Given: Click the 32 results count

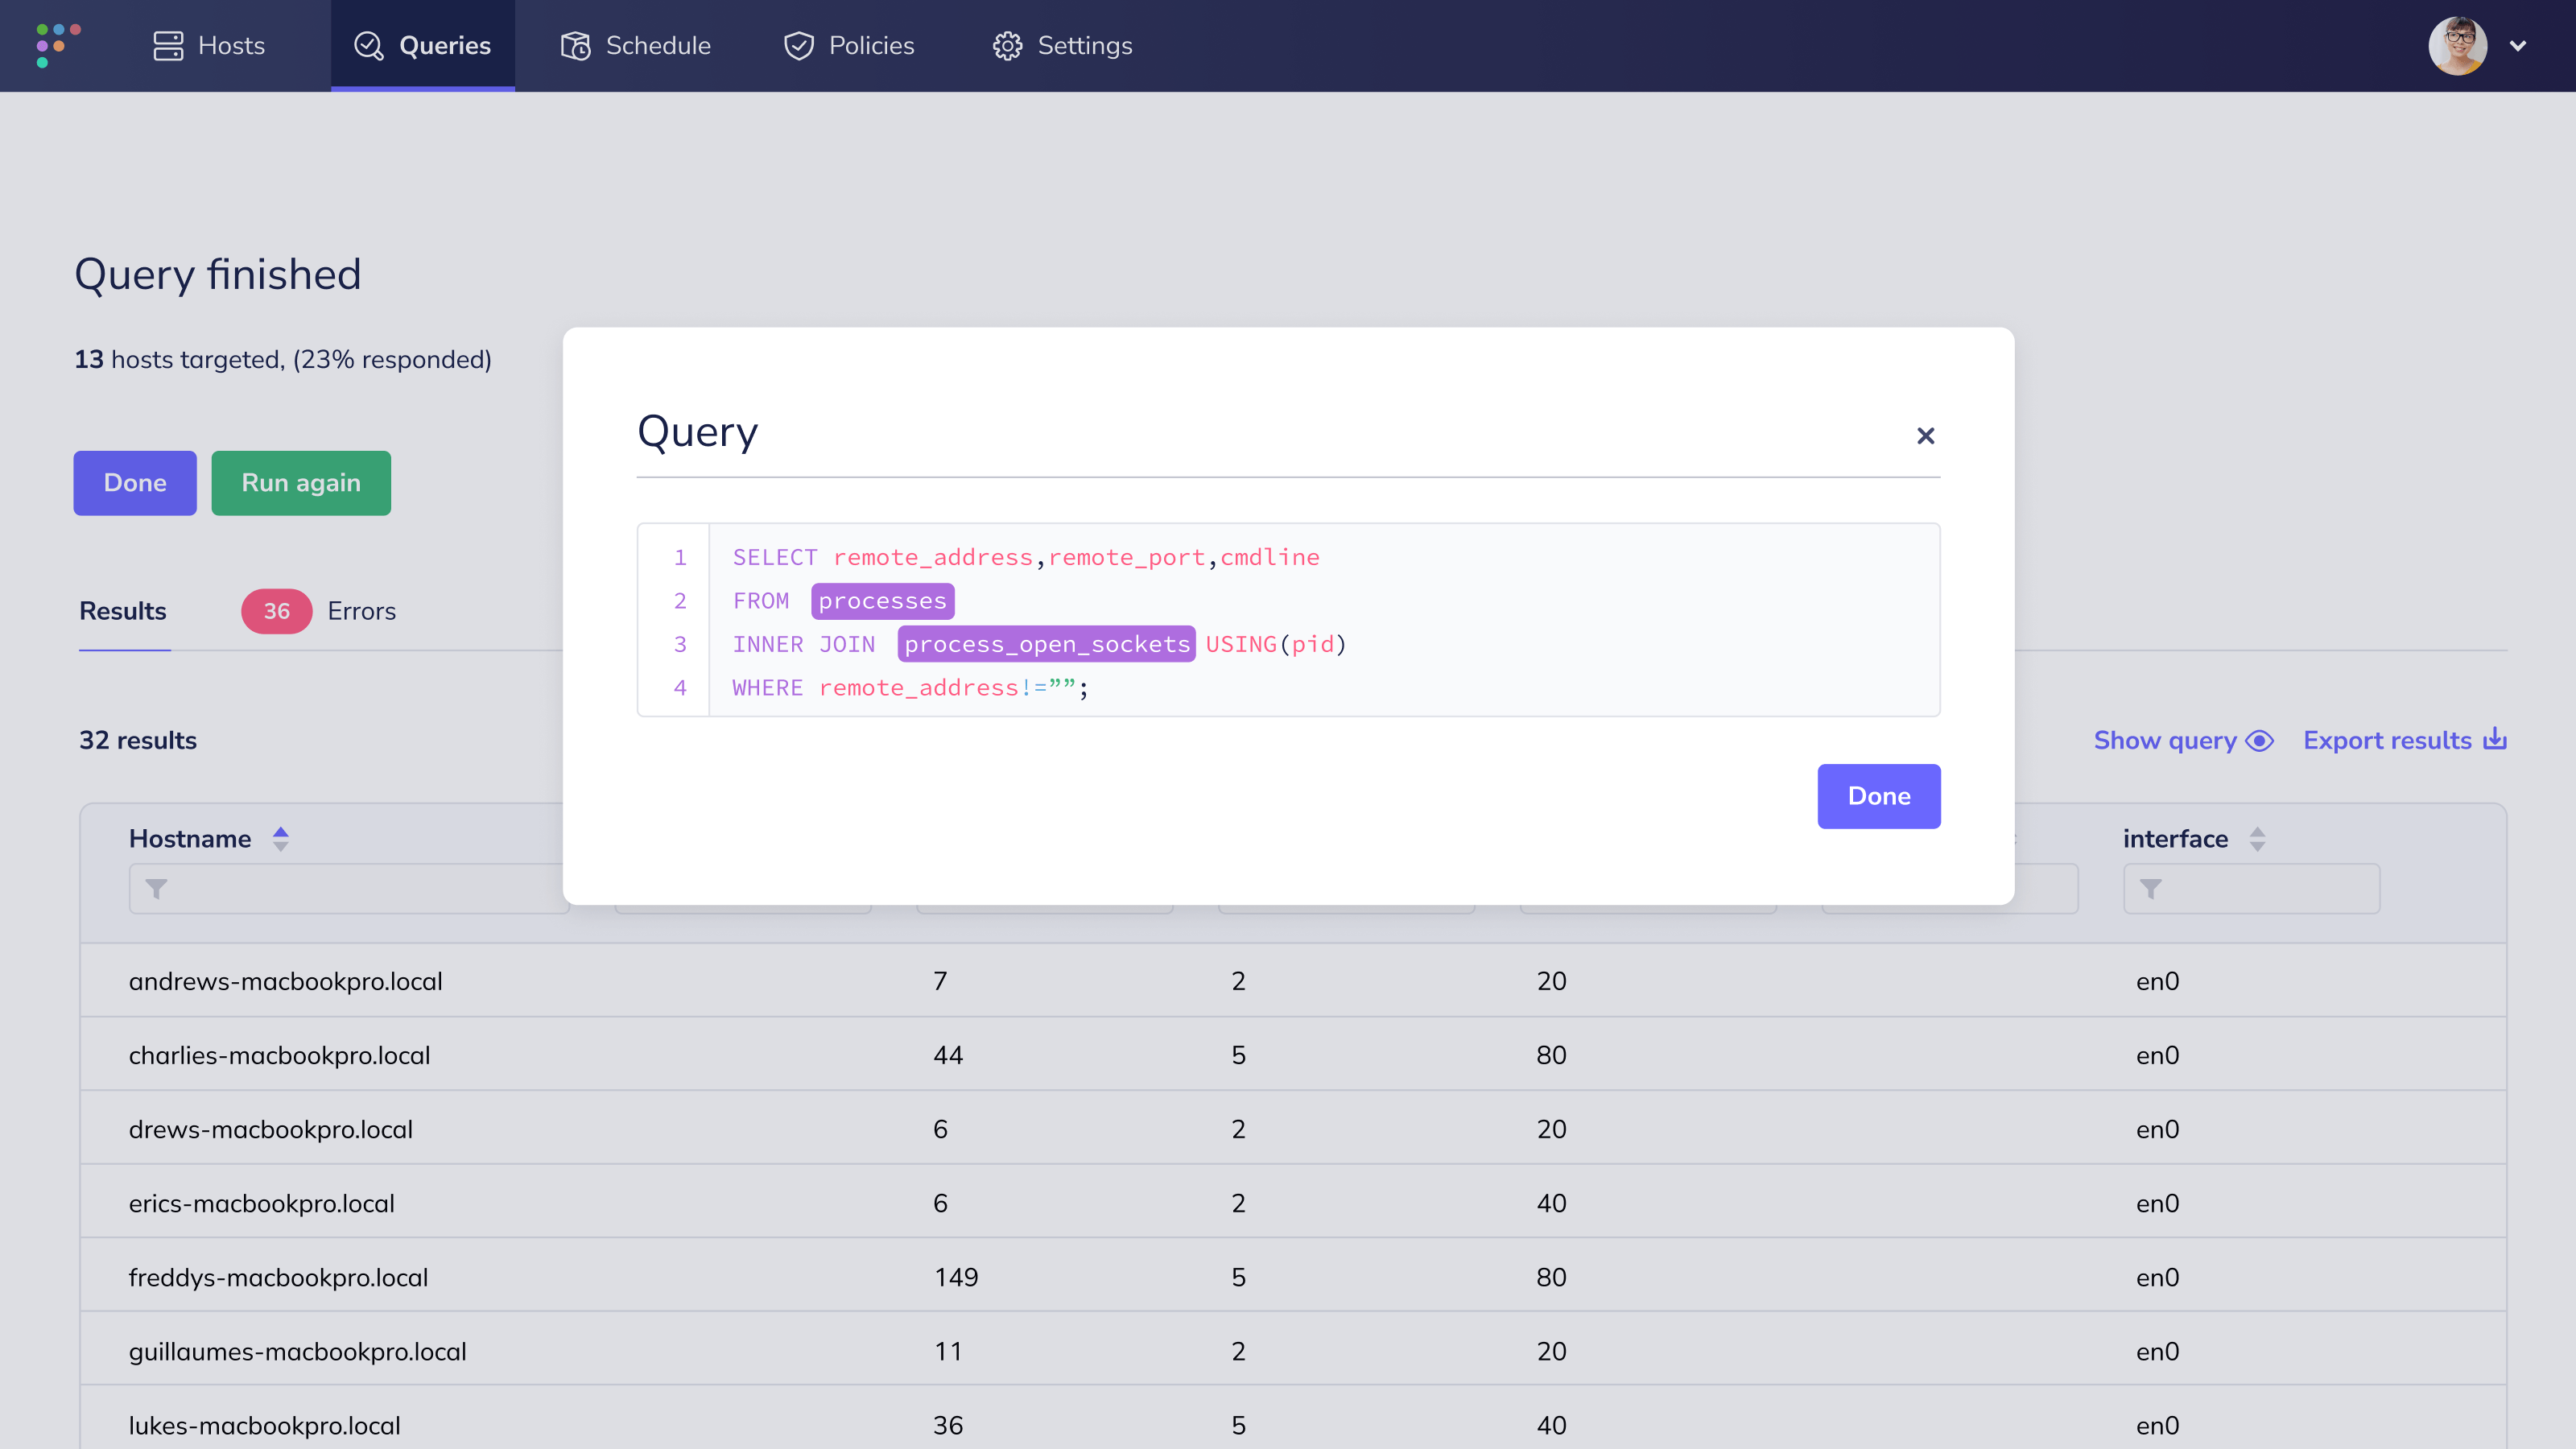Looking at the screenshot, I should tap(138, 741).
